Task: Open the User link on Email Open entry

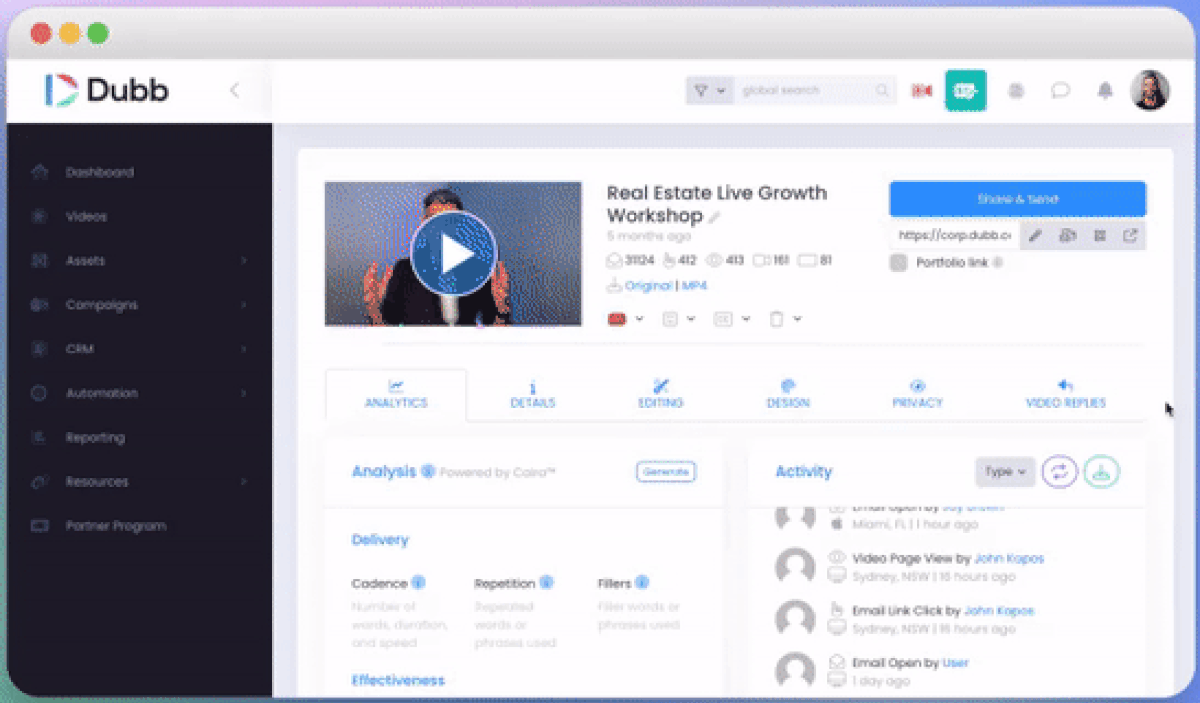Action: (956, 662)
